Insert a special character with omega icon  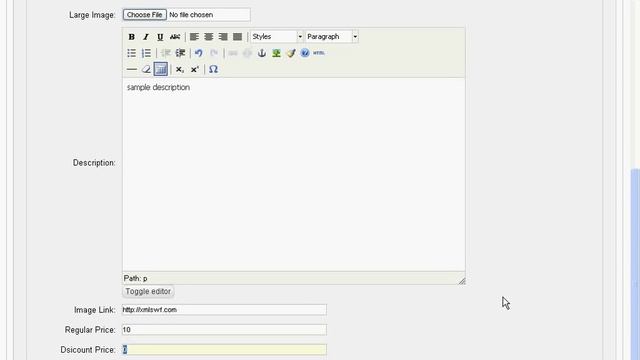pos(213,69)
